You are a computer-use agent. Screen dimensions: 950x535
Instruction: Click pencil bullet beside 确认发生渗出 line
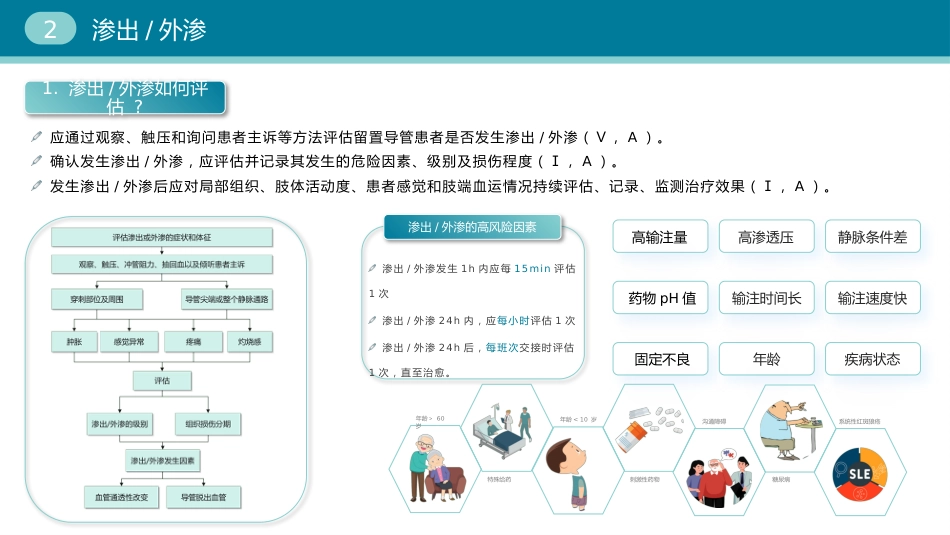[36, 161]
